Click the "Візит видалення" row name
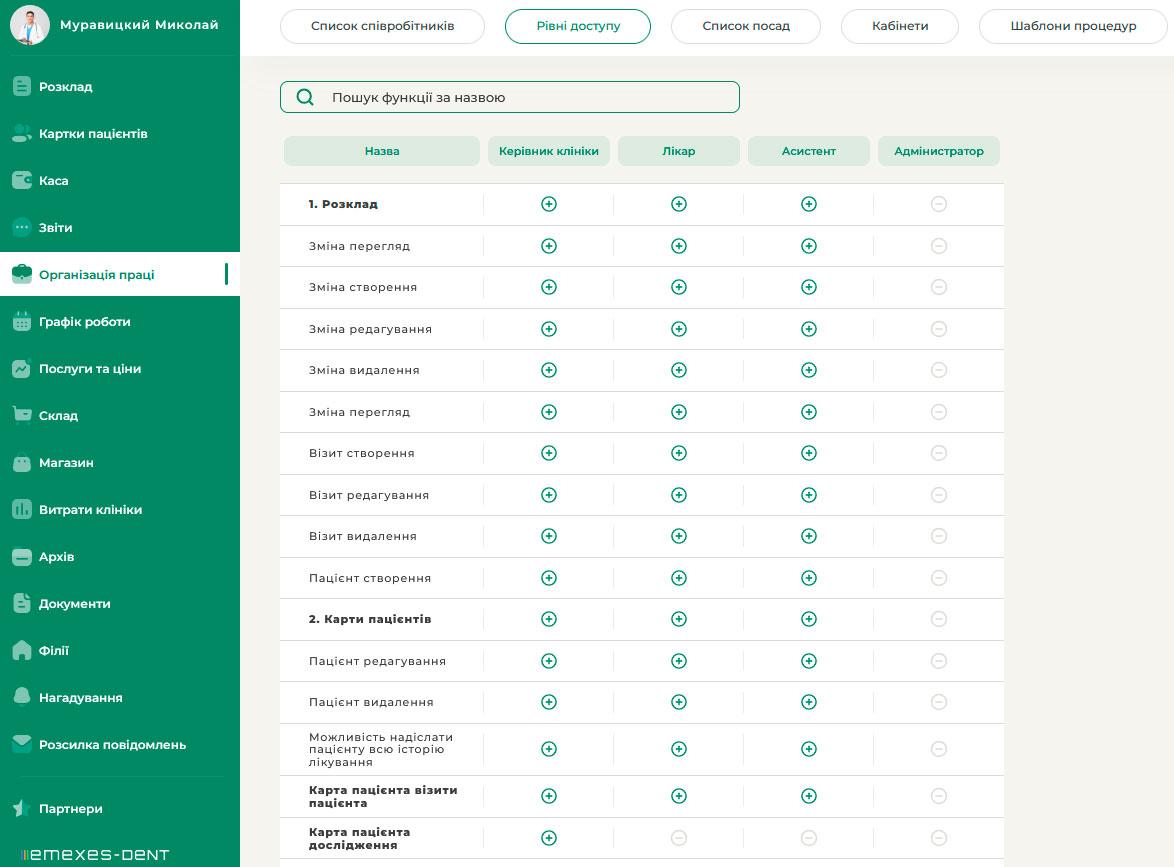 point(363,536)
